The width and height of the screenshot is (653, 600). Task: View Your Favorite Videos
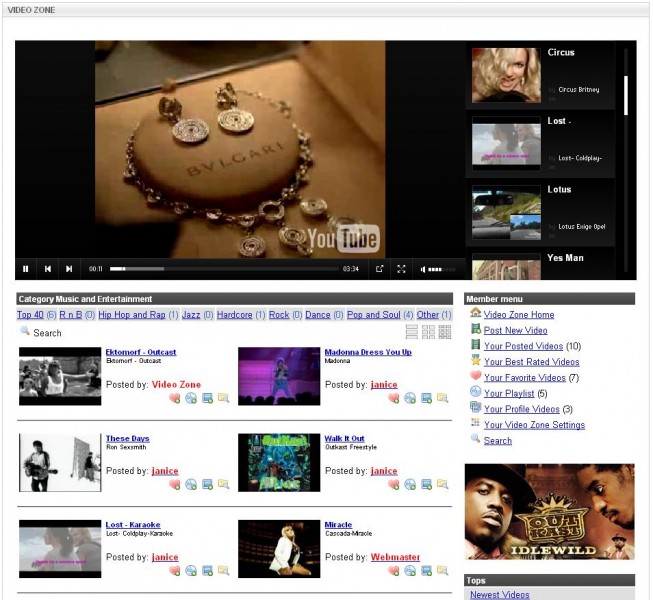tap(525, 378)
